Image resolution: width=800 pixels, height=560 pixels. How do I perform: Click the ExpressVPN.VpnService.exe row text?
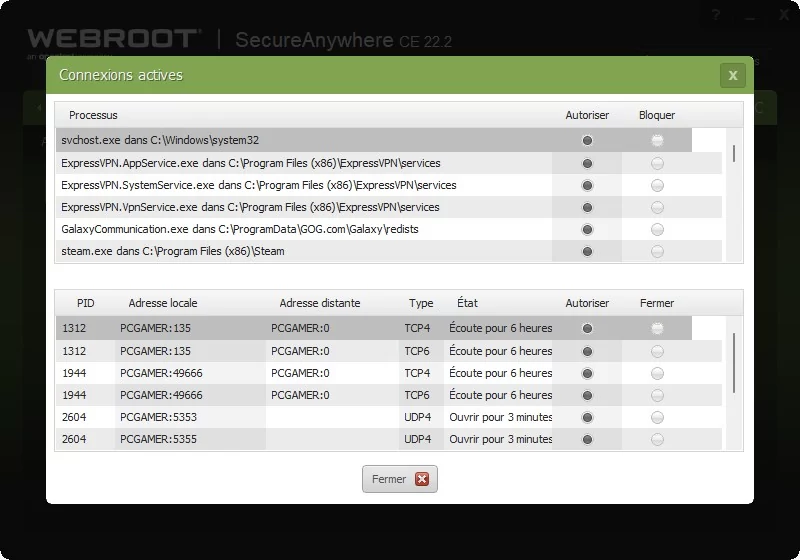coord(250,207)
